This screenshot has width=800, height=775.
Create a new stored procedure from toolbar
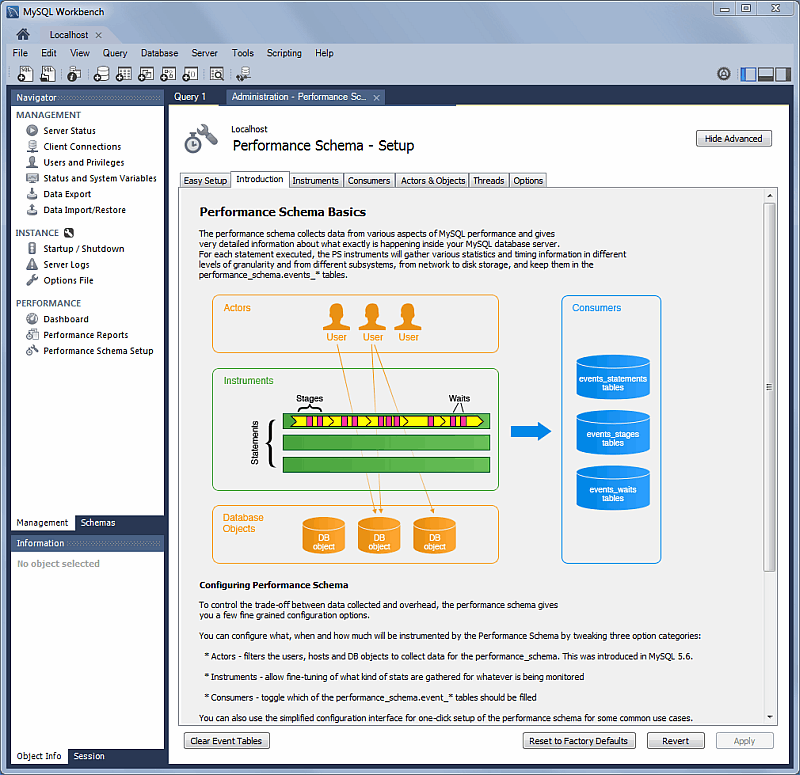click(x=168, y=74)
